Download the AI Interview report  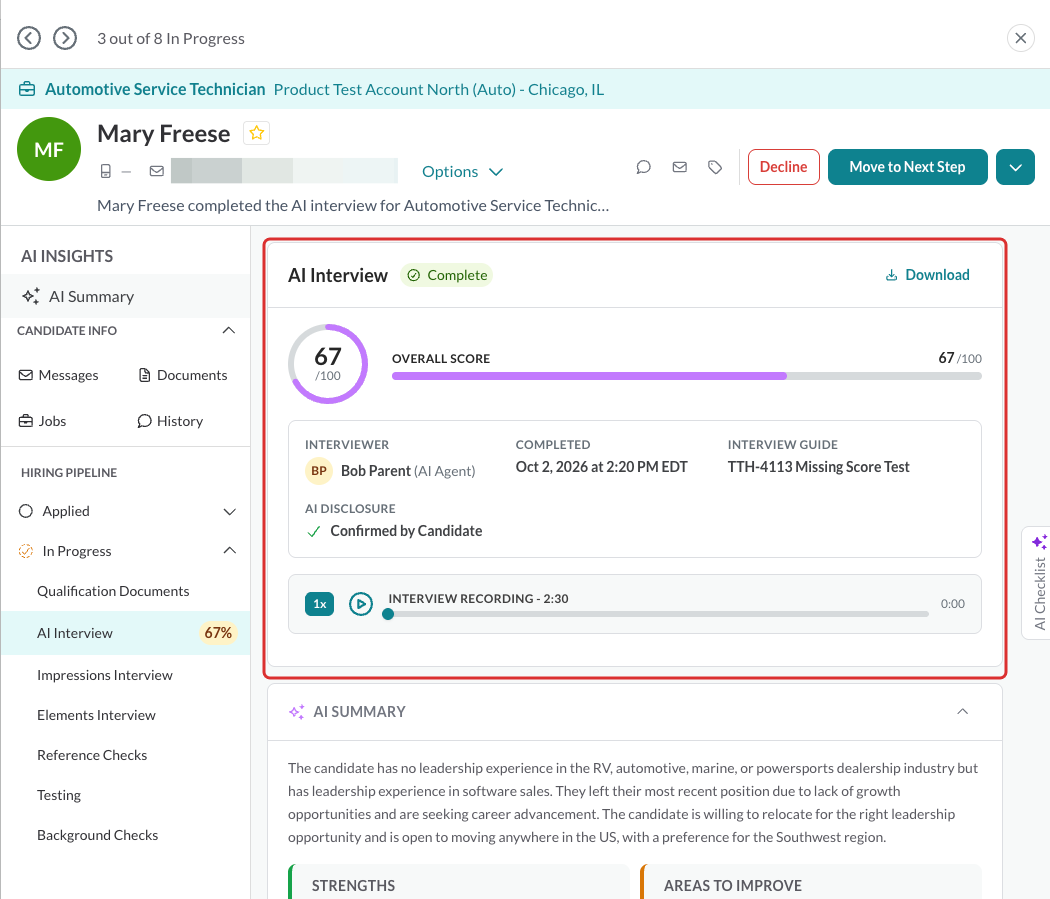(x=927, y=274)
